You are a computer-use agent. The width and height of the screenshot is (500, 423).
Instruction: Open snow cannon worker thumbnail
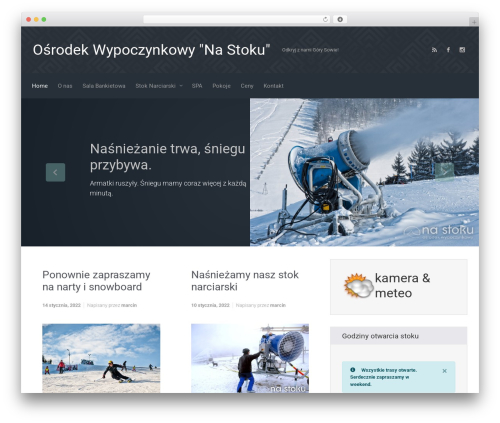250,358
